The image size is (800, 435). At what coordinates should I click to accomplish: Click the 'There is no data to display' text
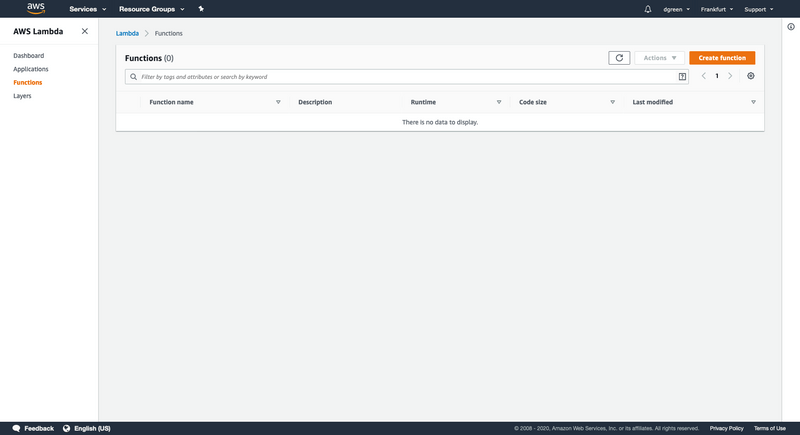tap(440, 122)
